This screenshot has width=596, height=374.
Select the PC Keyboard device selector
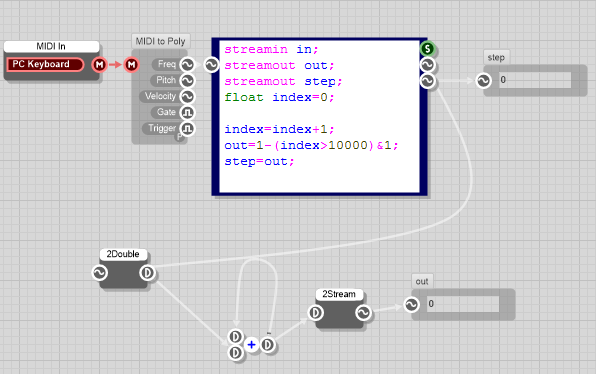click(x=45, y=64)
